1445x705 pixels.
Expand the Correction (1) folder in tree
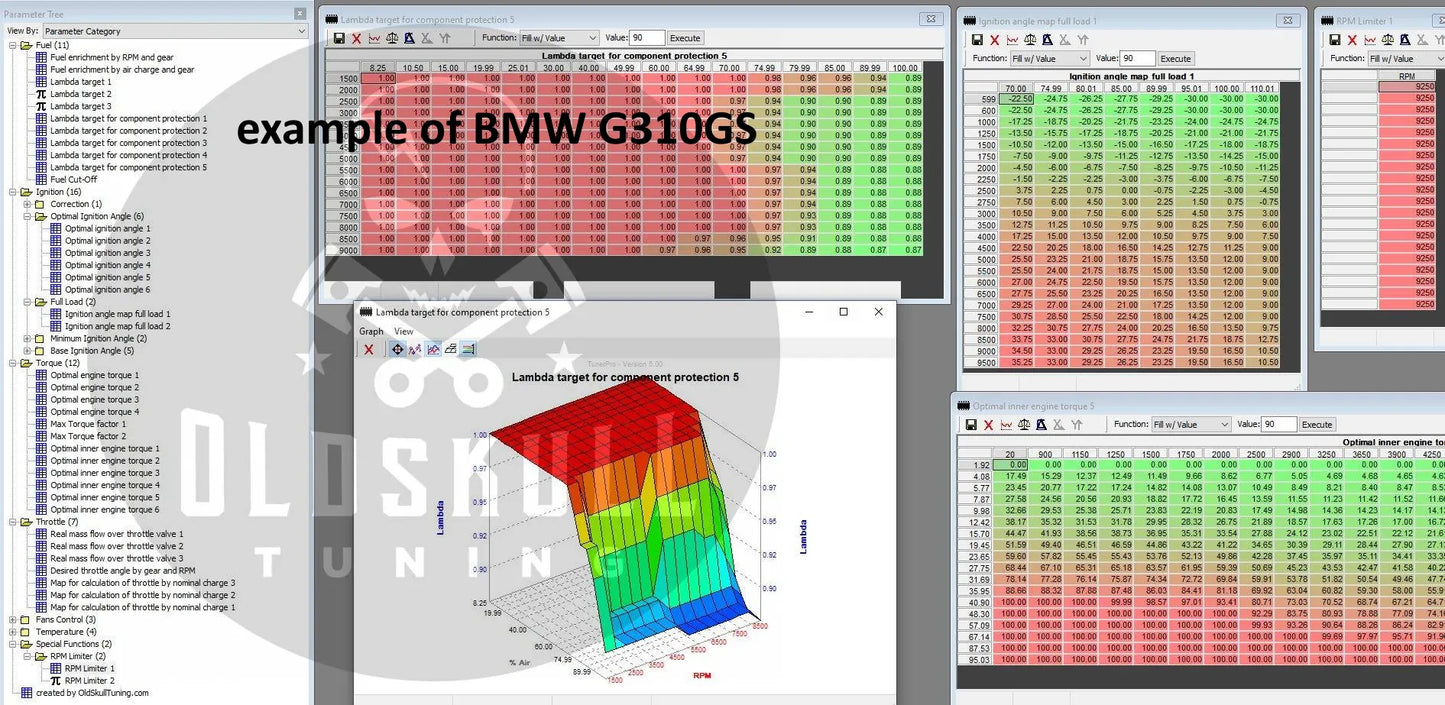[x=27, y=204]
